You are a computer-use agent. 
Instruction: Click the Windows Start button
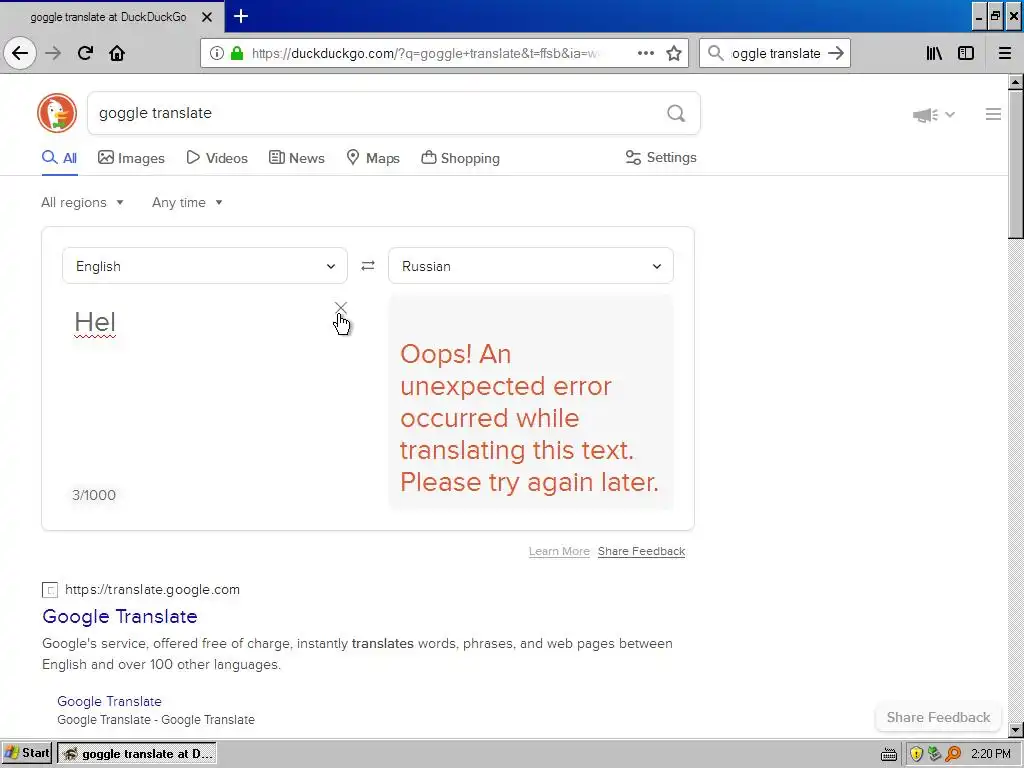(x=26, y=754)
